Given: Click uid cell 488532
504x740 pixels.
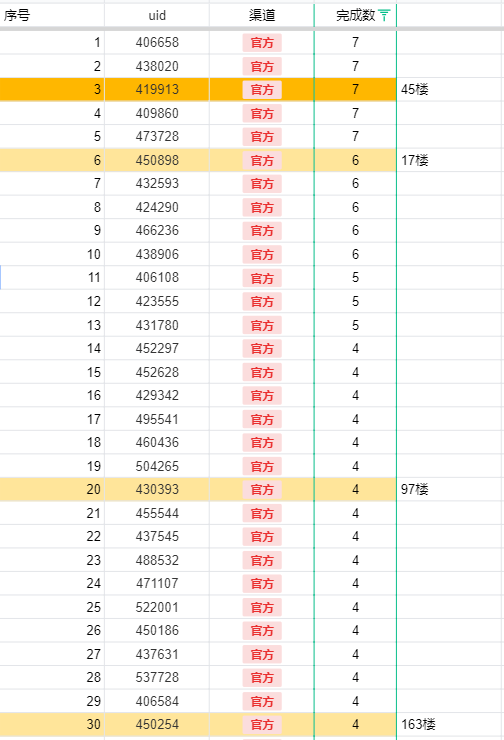Looking at the screenshot, I should coord(157,560).
